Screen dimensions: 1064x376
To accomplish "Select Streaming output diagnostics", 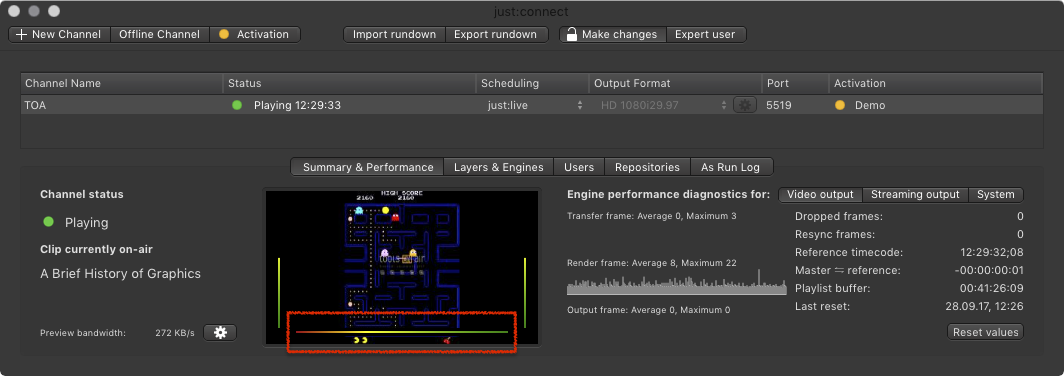I will [915, 195].
